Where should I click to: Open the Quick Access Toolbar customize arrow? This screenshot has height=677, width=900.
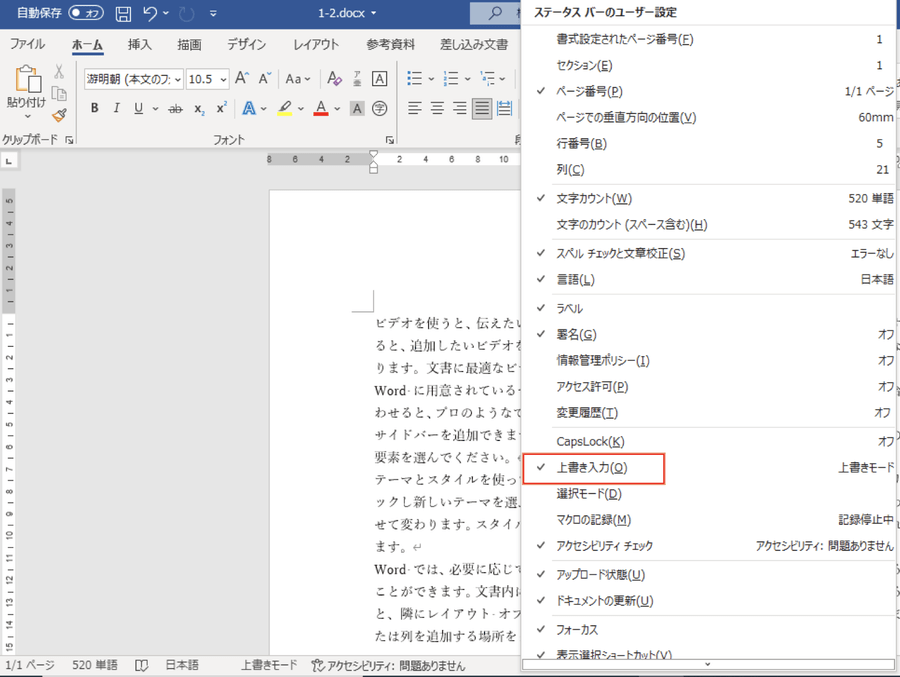pyautogui.click(x=213, y=13)
